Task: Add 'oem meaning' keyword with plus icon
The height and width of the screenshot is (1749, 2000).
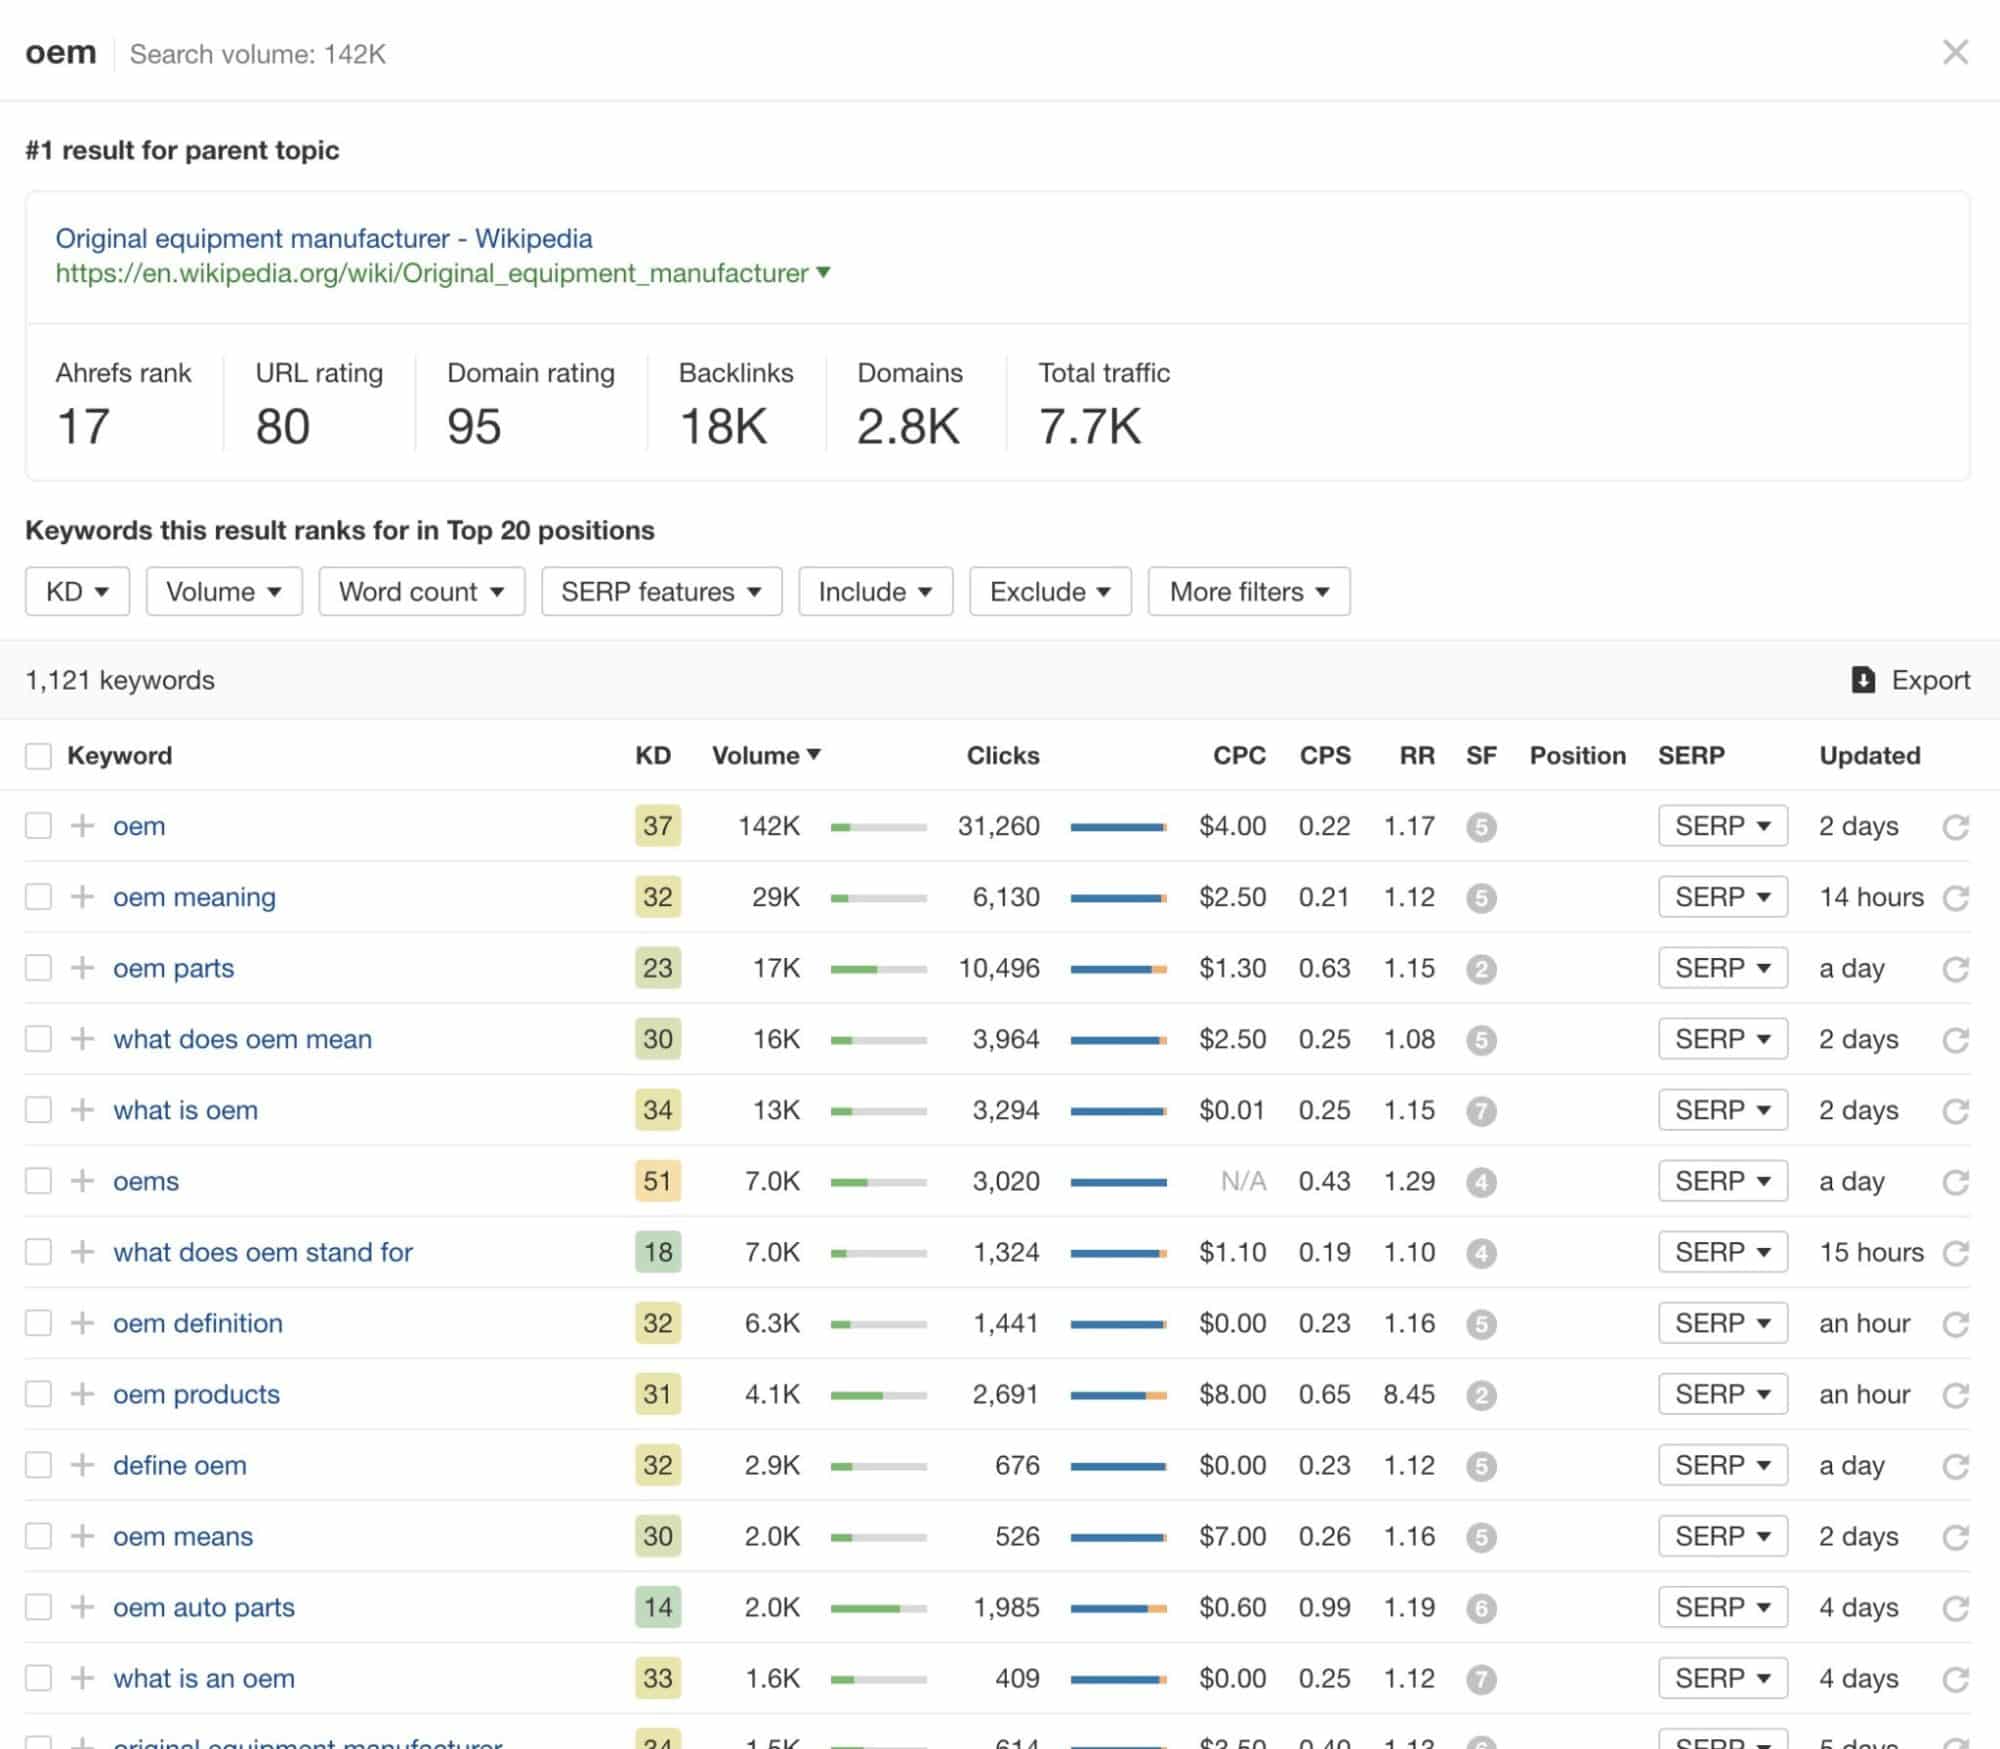Action: coord(83,897)
